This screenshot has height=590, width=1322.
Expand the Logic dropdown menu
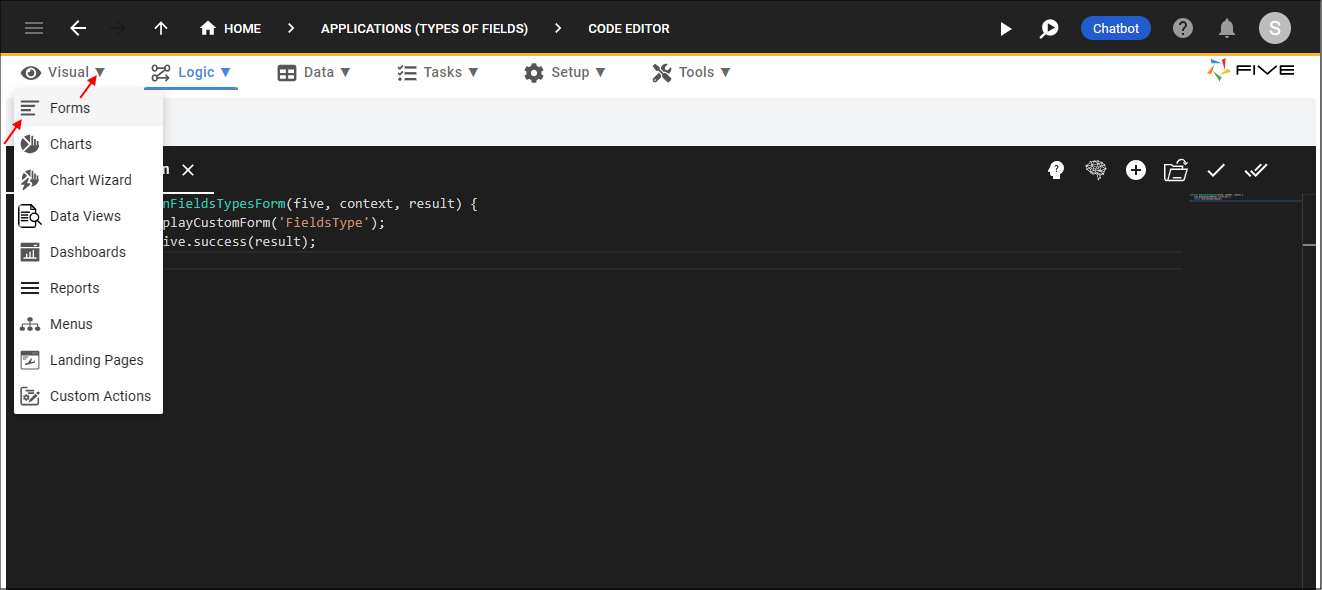point(191,72)
